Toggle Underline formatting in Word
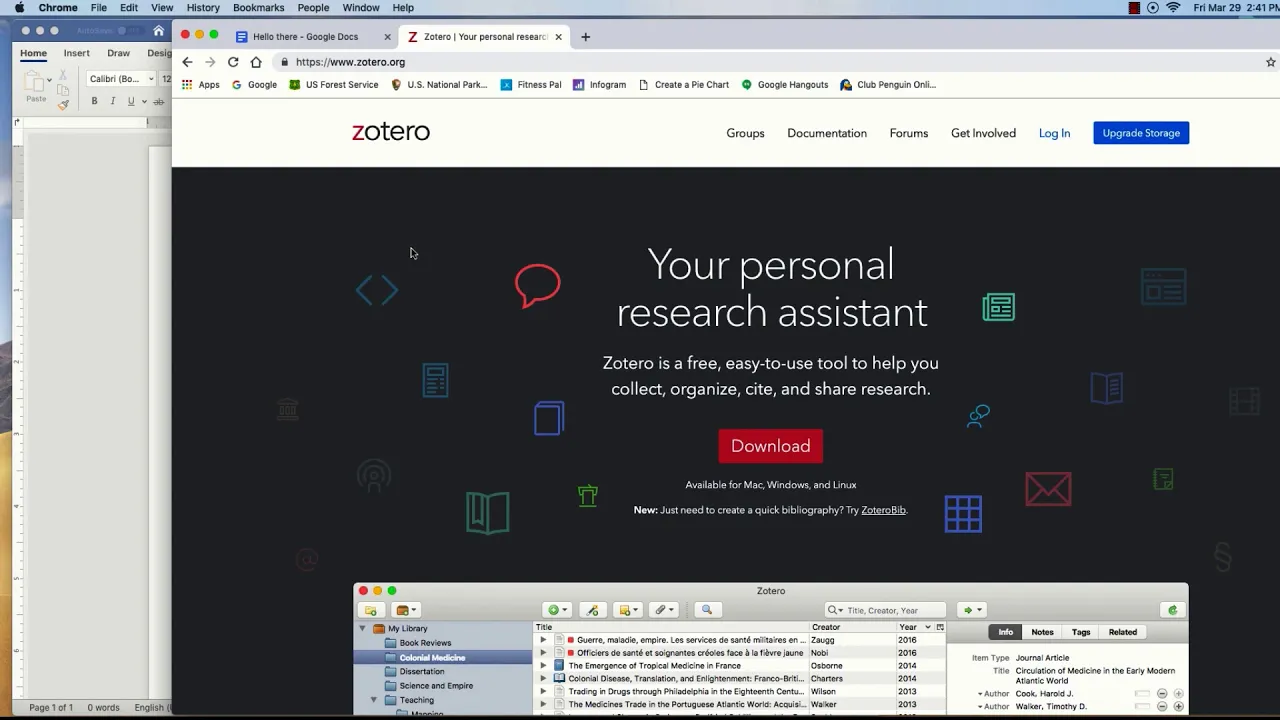Image resolution: width=1280 pixels, height=720 pixels. 130,101
